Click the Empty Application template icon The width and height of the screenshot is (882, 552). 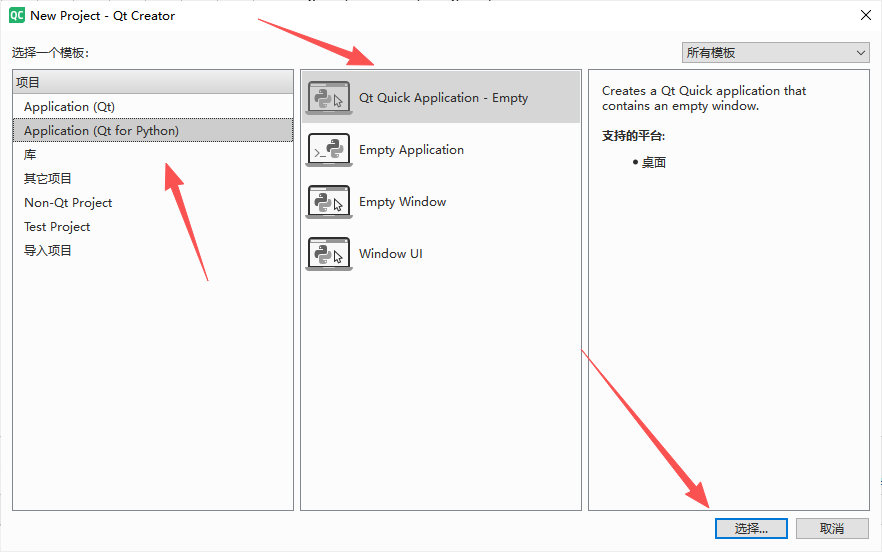pos(329,150)
